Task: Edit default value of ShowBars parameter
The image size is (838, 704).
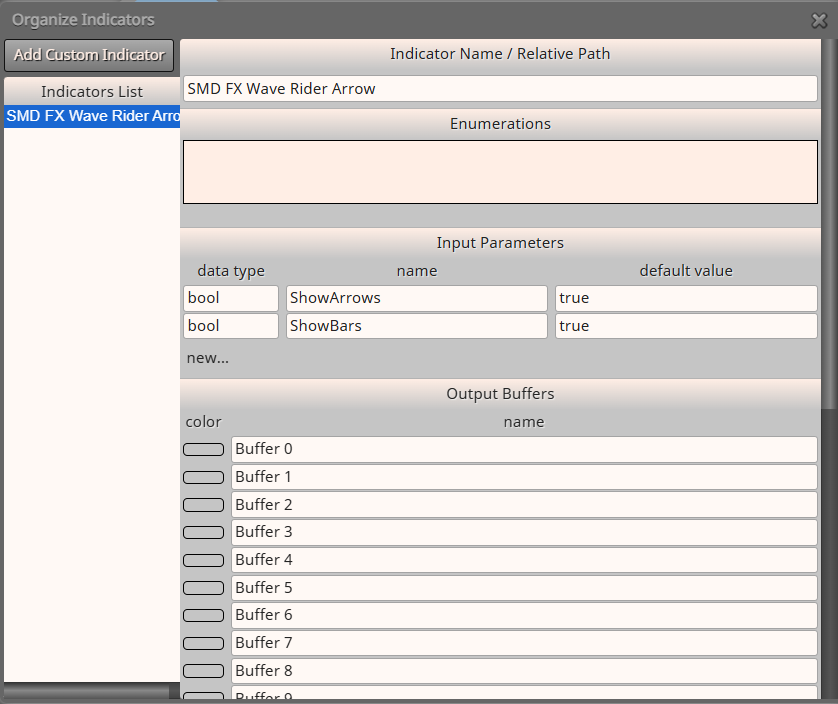Action: 686,326
